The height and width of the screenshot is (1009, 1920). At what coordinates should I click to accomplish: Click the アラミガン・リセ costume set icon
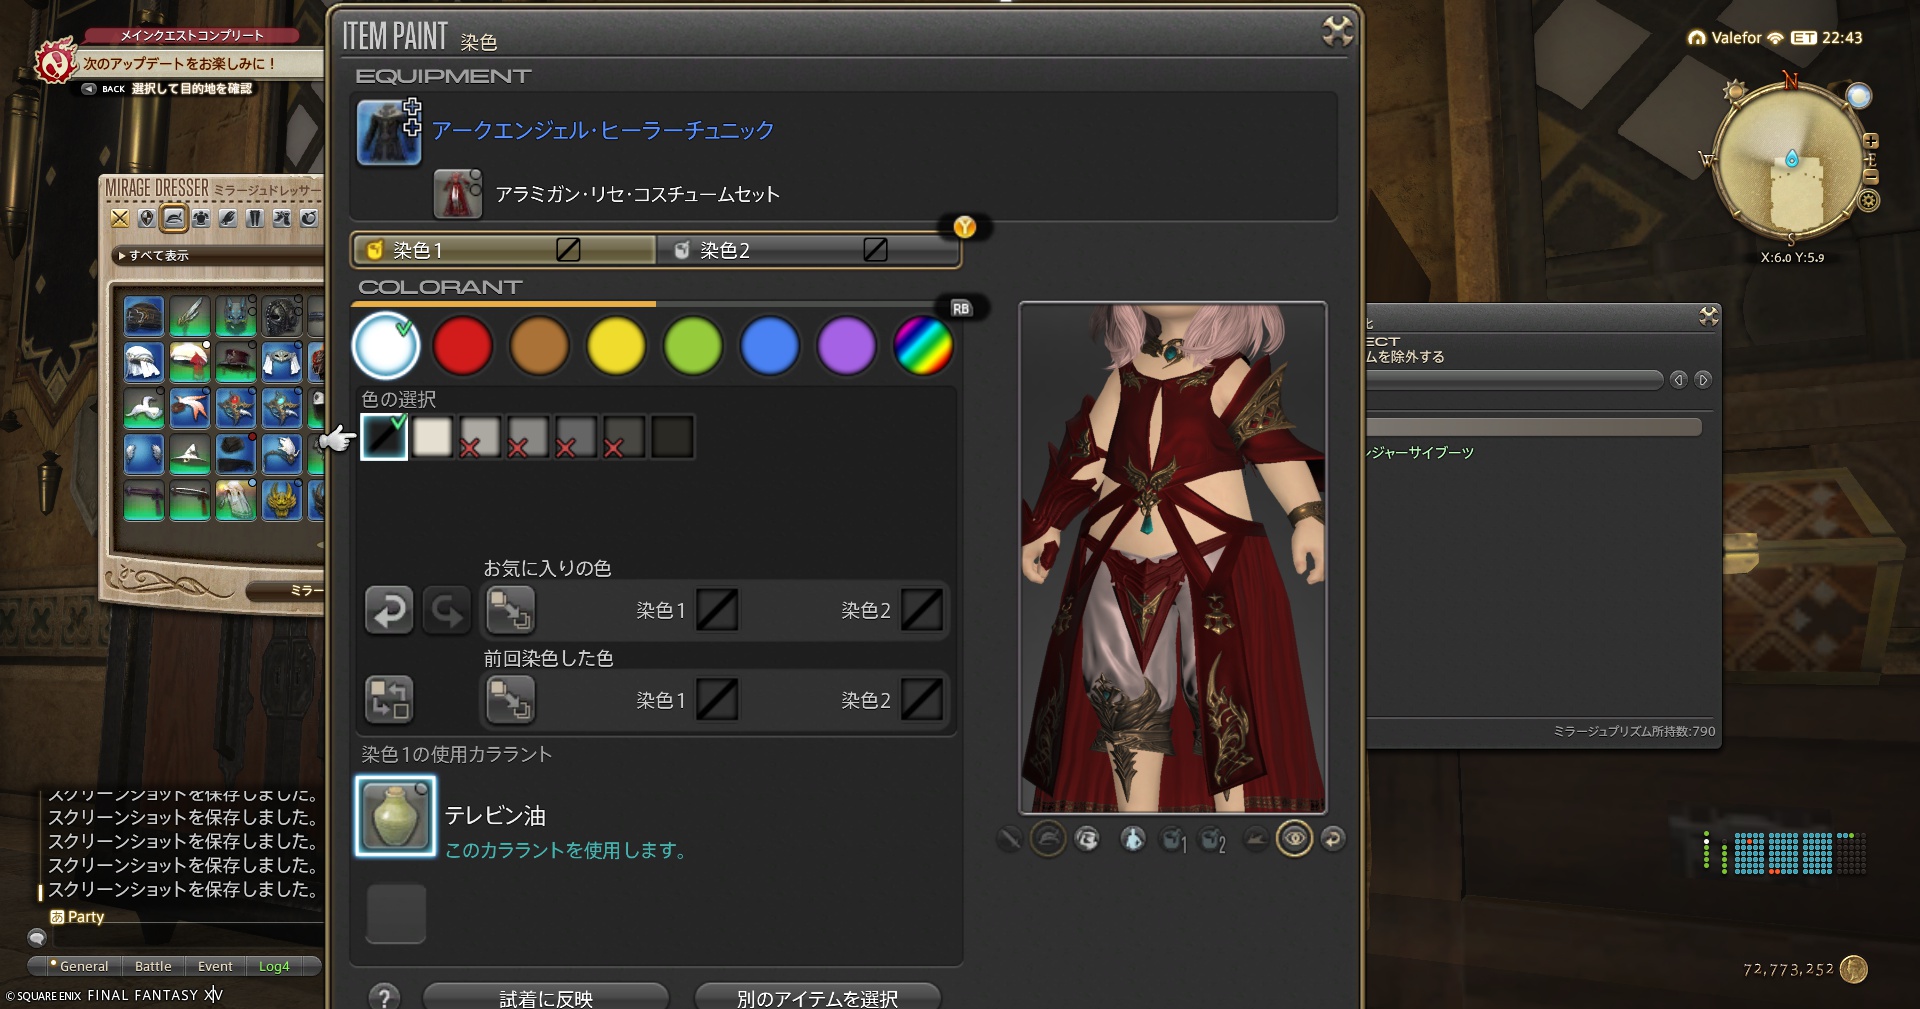(x=457, y=194)
